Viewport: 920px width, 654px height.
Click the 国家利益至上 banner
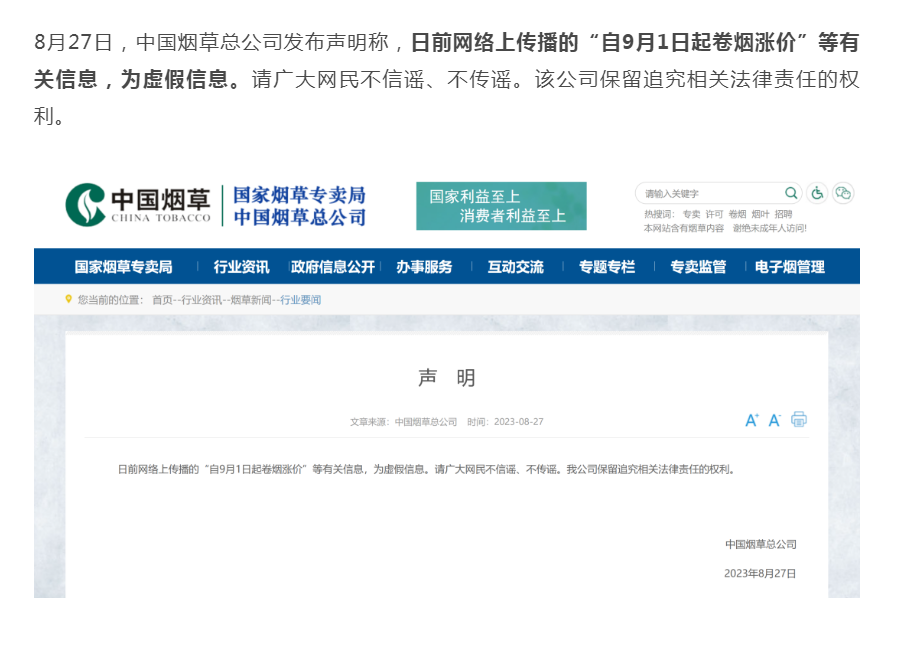(501, 206)
